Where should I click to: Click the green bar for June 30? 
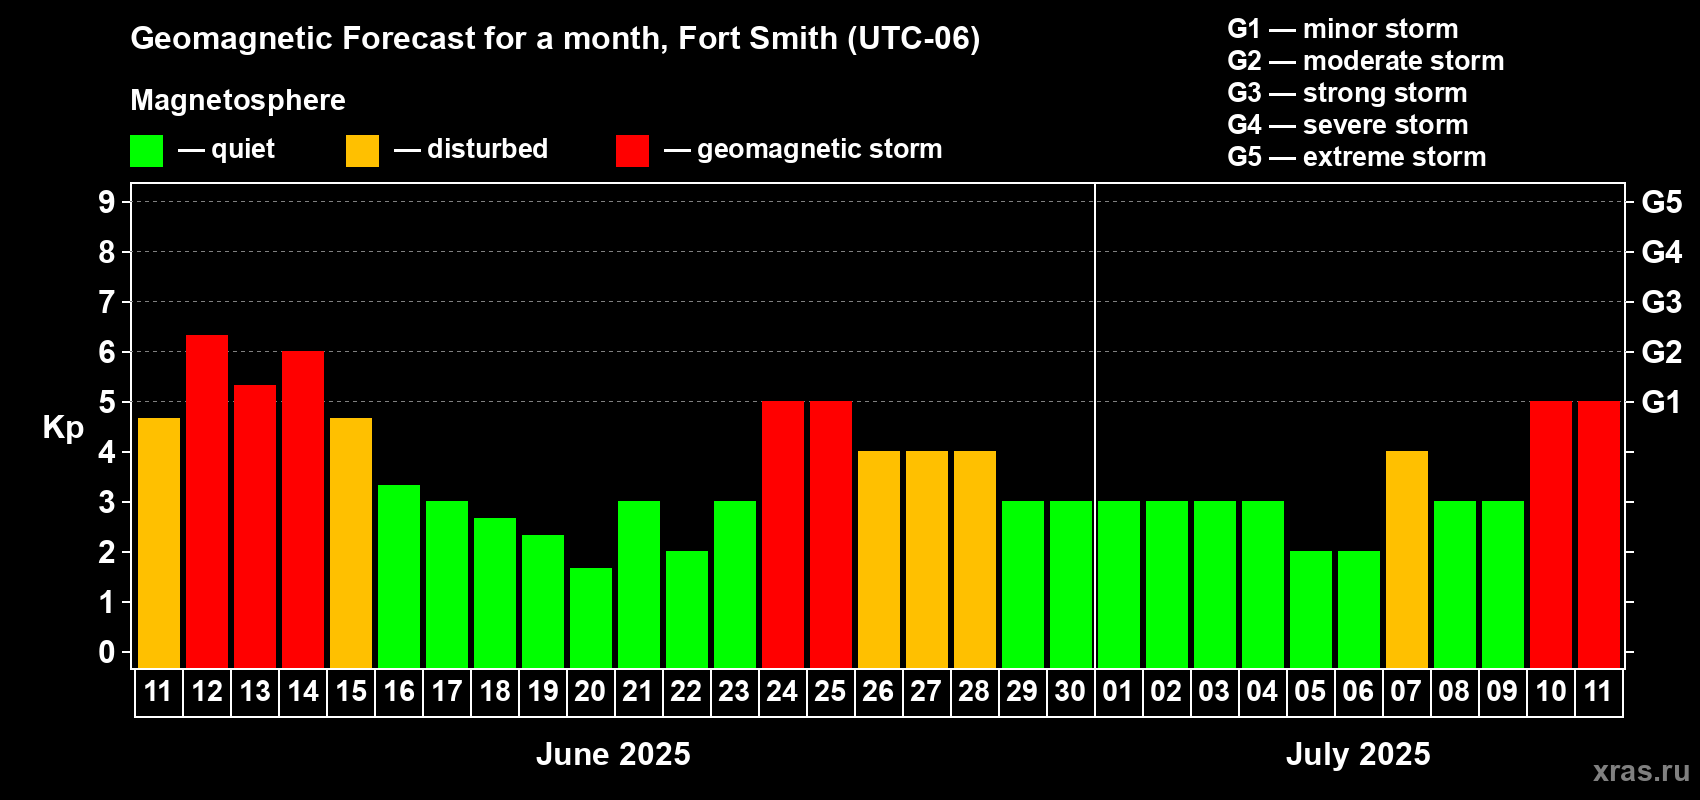click(1071, 584)
